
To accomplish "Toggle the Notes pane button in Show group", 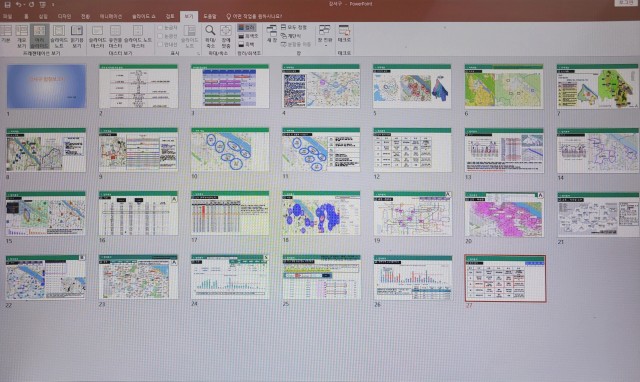I will pos(189,36).
